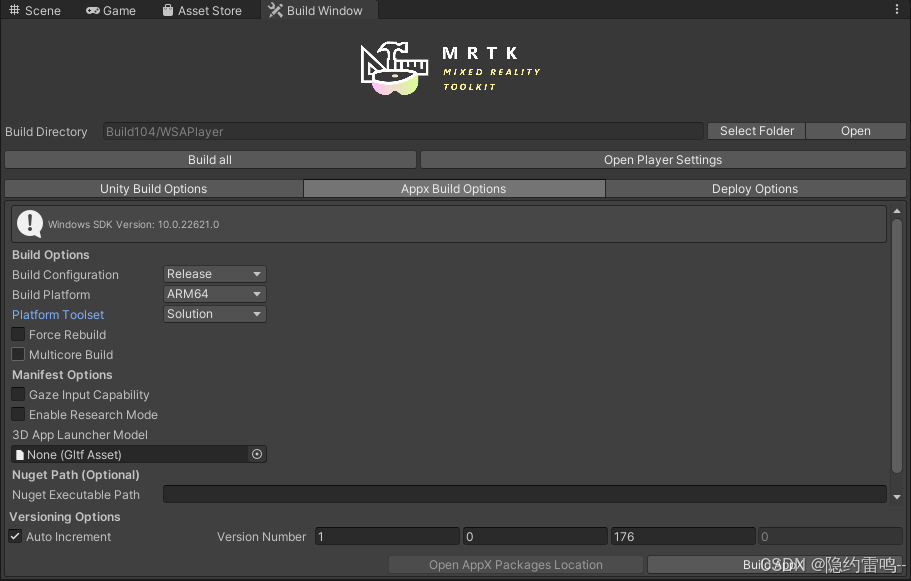Viewport: 911px width, 581px height.
Task: Switch to the Deploy Options tab
Action: pos(755,189)
